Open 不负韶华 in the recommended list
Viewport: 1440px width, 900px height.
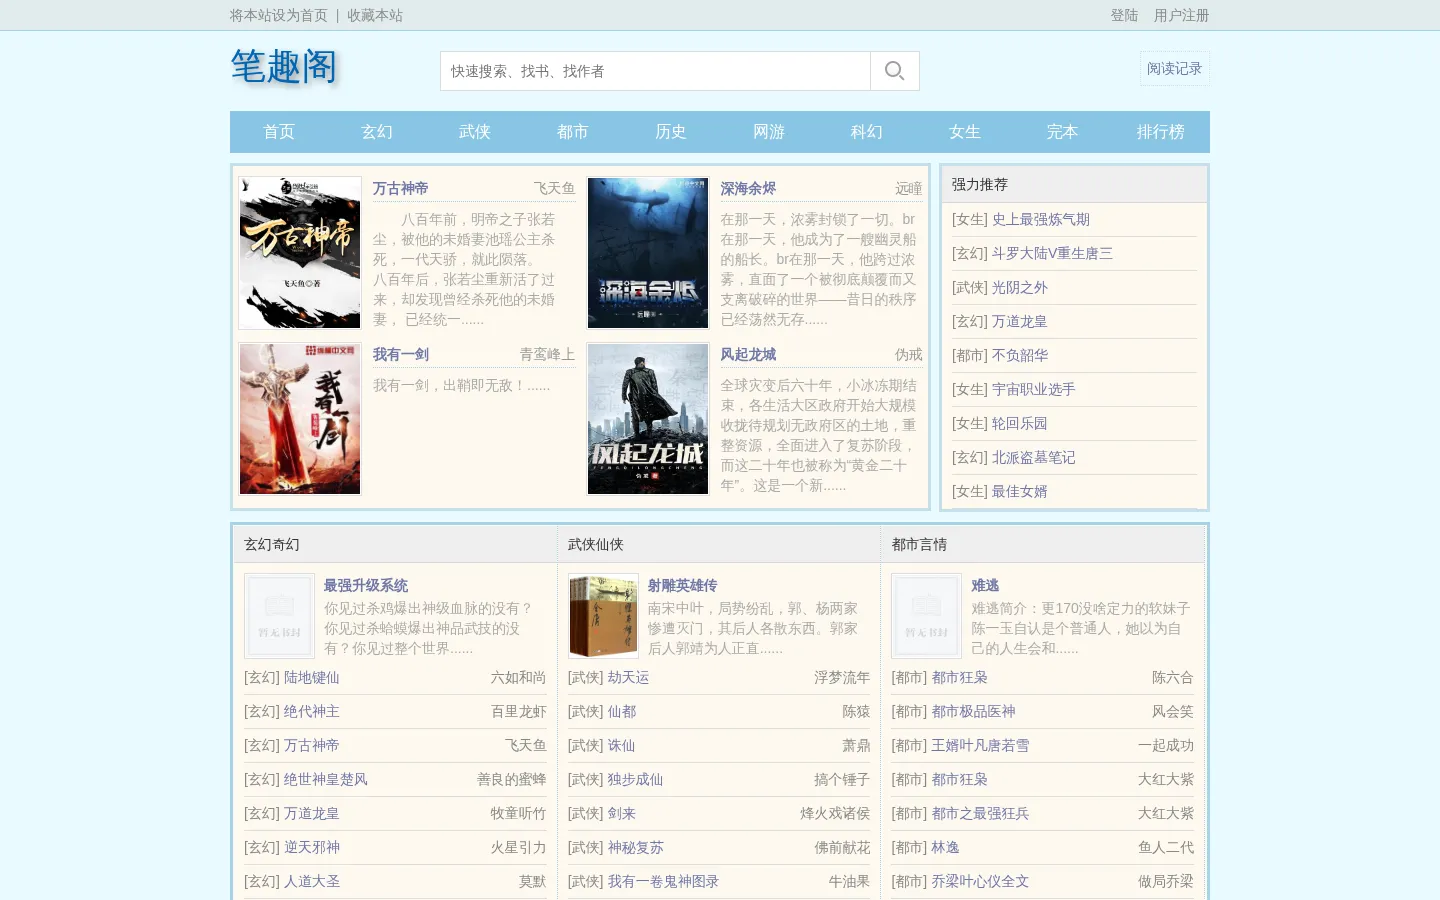click(x=1020, y=355)
